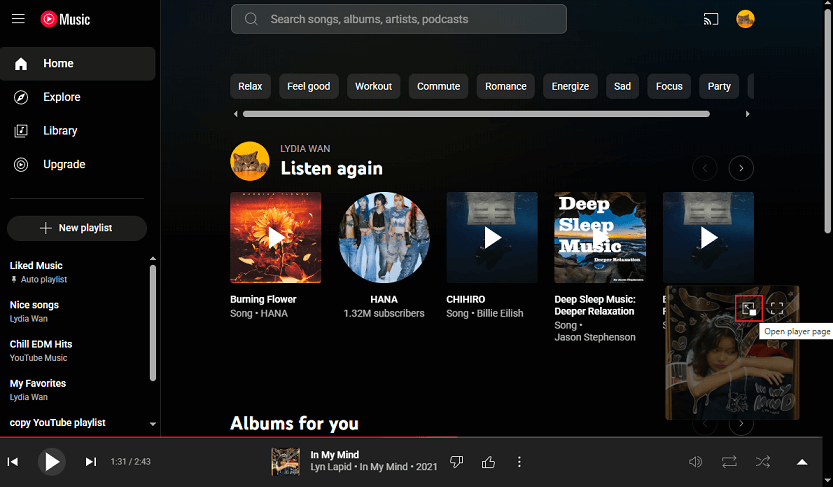Open the cast to device icon
The image size is (833, 487).
tap(711, 19)
